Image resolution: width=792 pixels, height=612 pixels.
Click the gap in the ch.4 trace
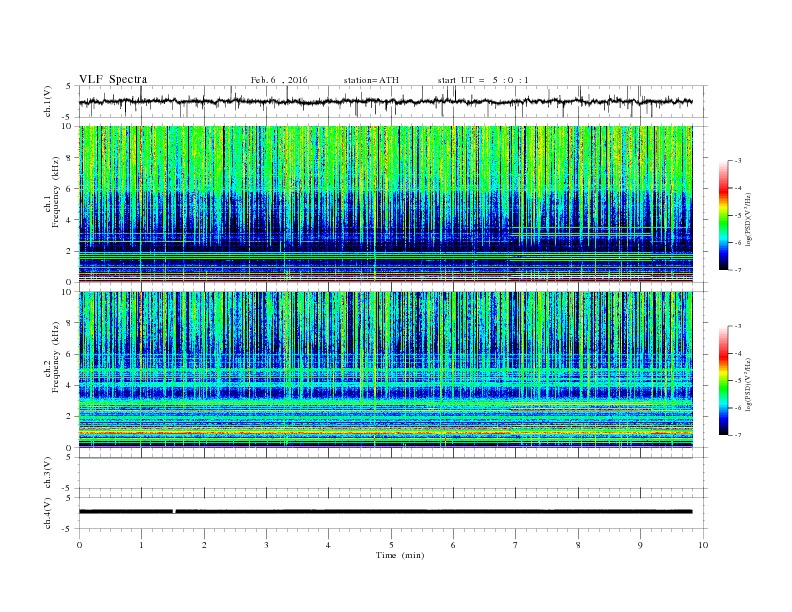point(174,512)
